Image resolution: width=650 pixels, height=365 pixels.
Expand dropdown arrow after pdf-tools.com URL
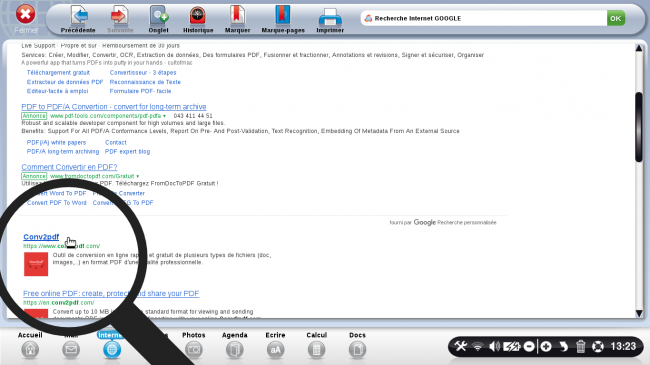(165, 116)
